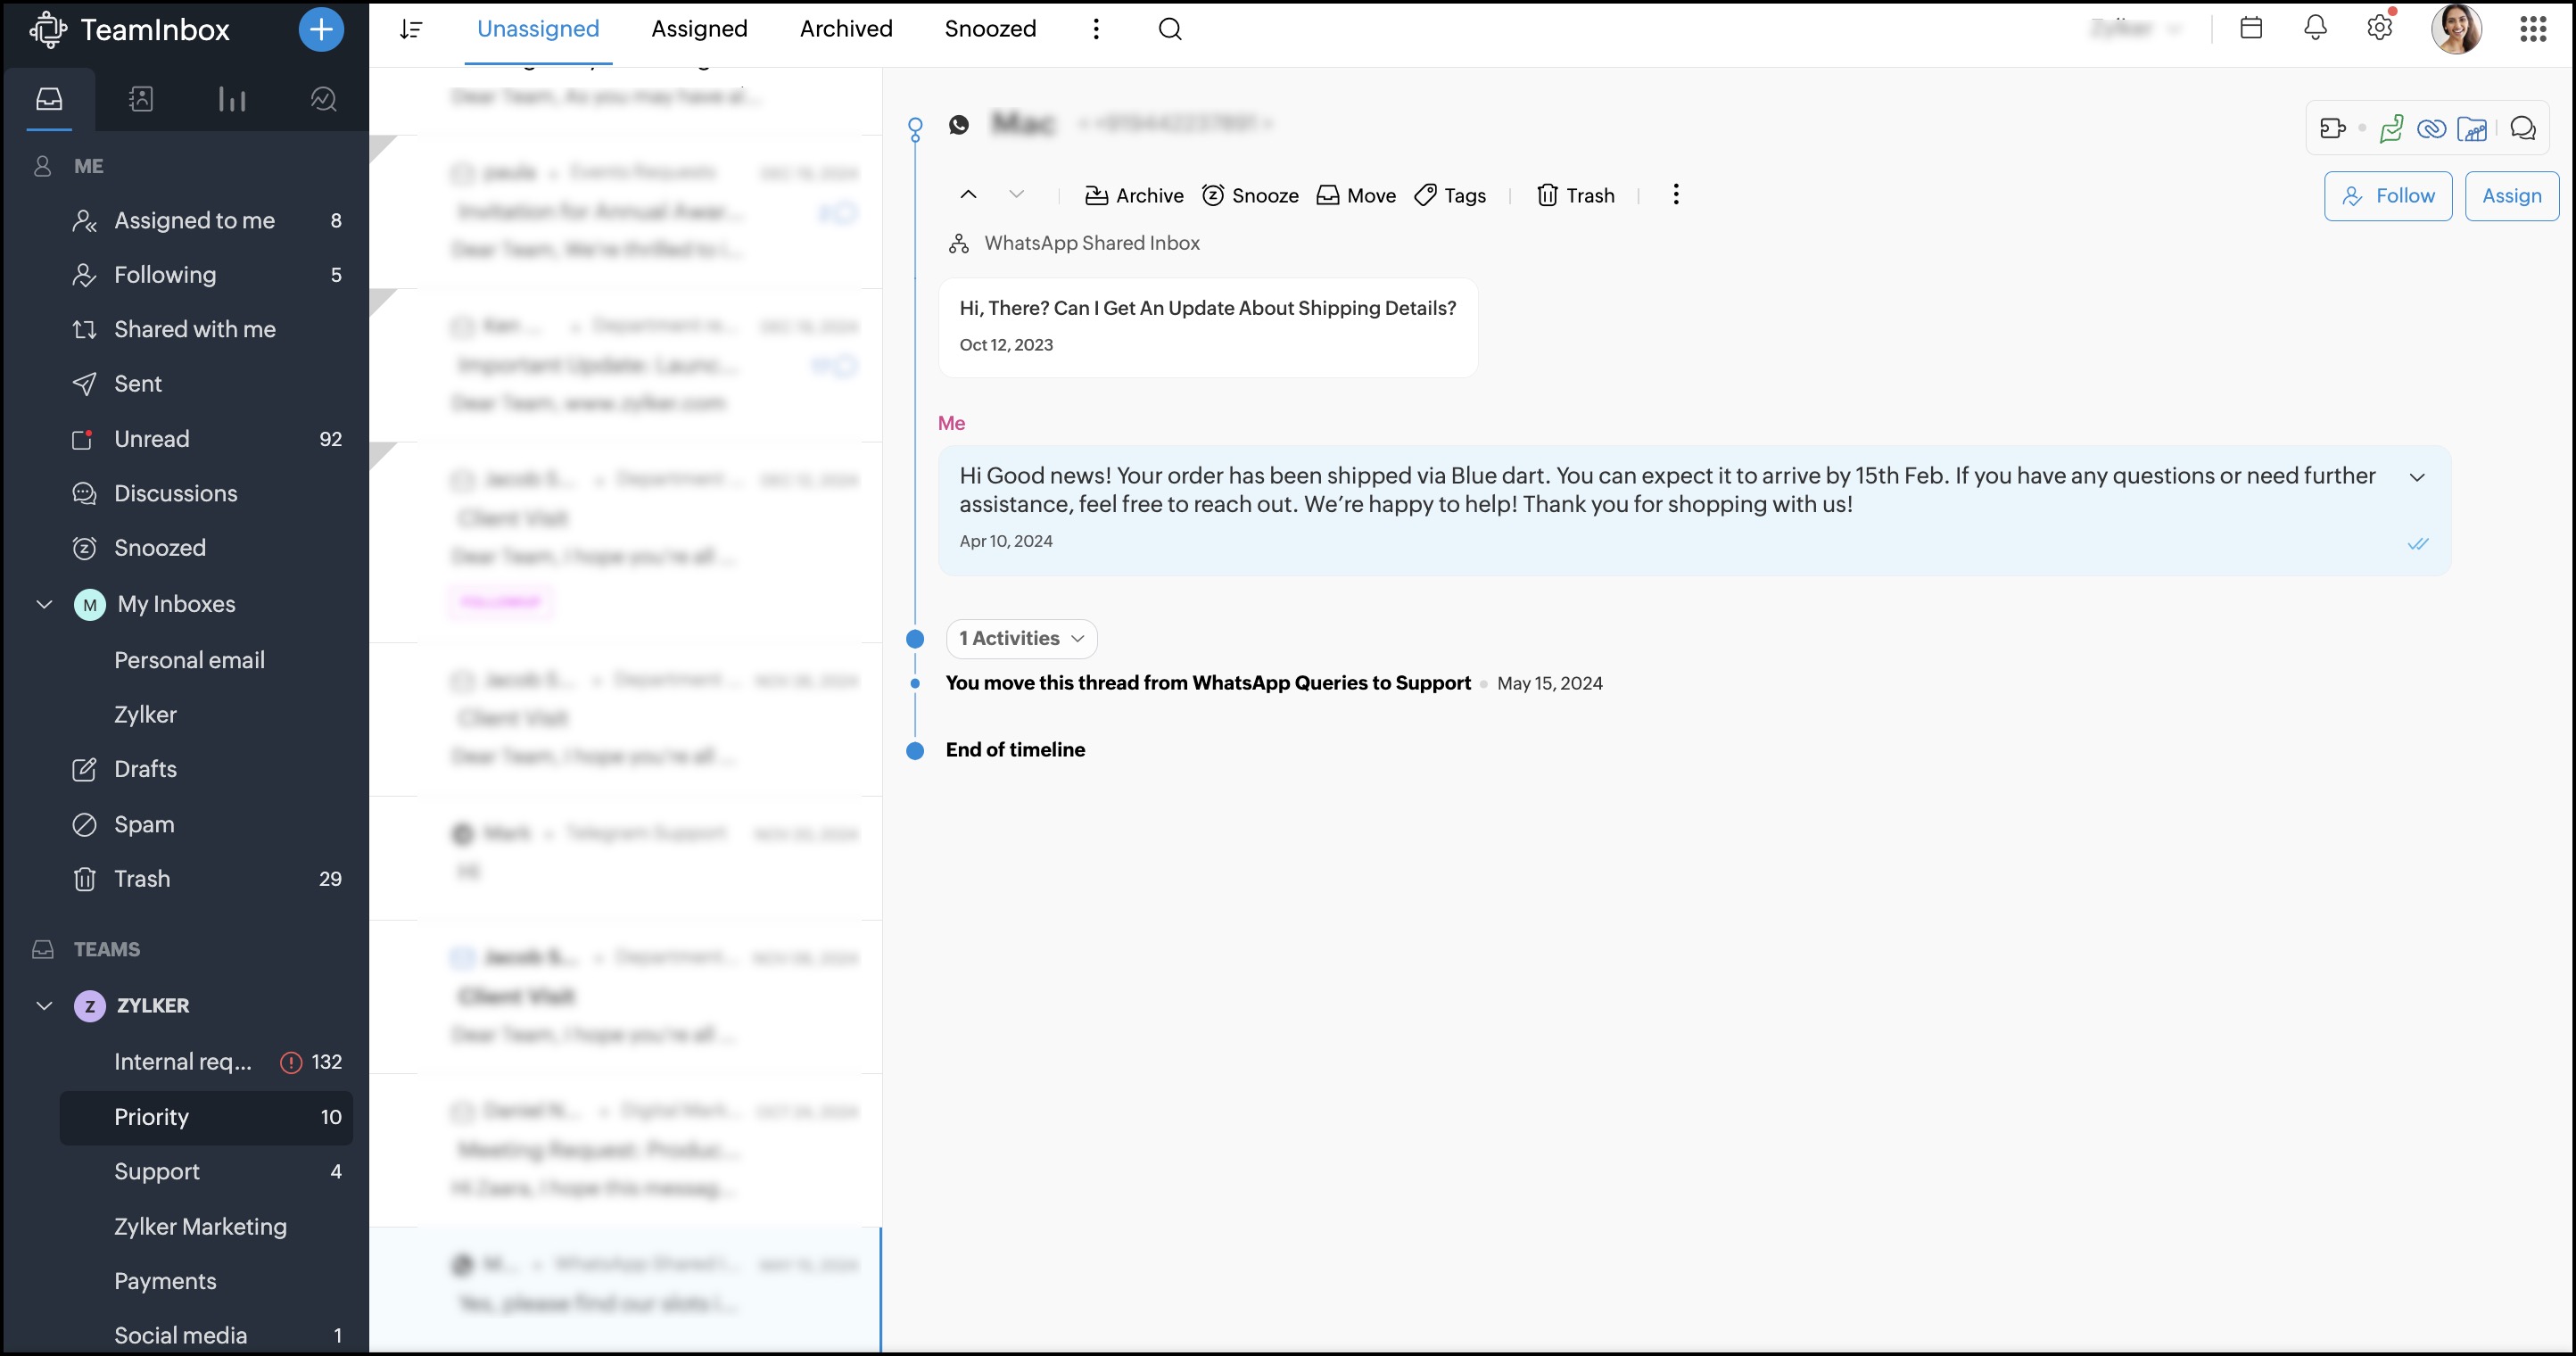Open the Analytics bar-chart panel
The image size is (2576, 1356).
point(231,99)
